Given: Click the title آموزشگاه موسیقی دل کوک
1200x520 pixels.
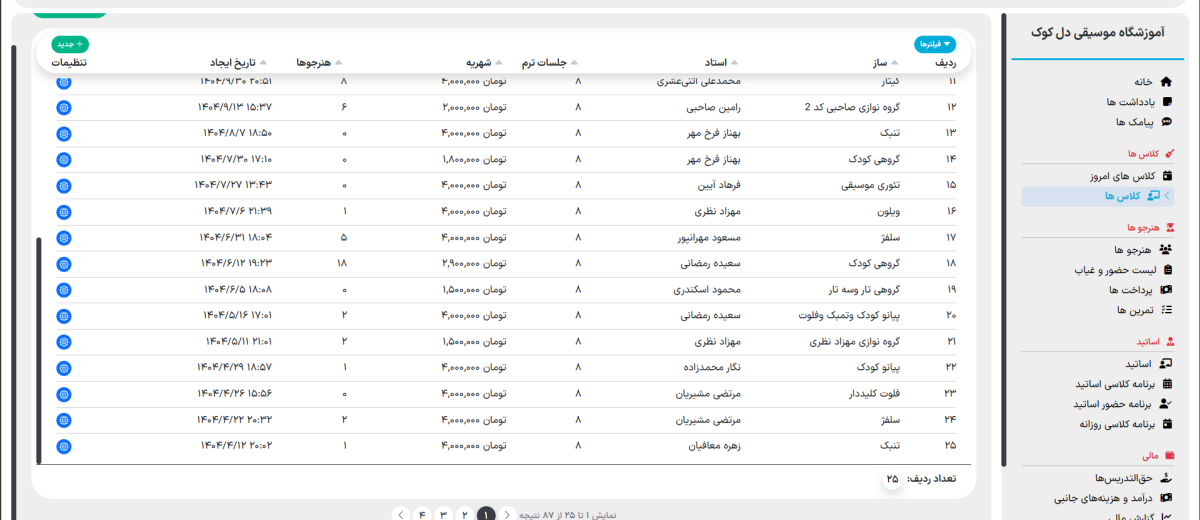Looking at the screenshot, I should pyautogui.click(x=1097, y=33).
